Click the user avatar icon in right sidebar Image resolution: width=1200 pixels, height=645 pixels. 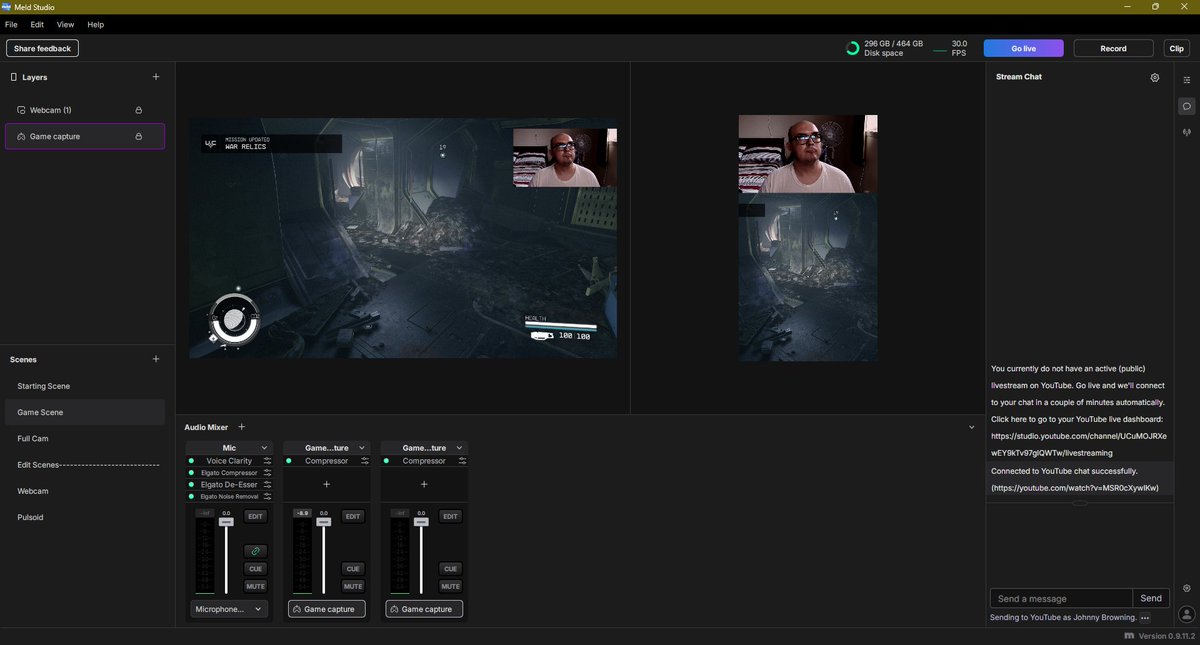(x=1186, y=614)
